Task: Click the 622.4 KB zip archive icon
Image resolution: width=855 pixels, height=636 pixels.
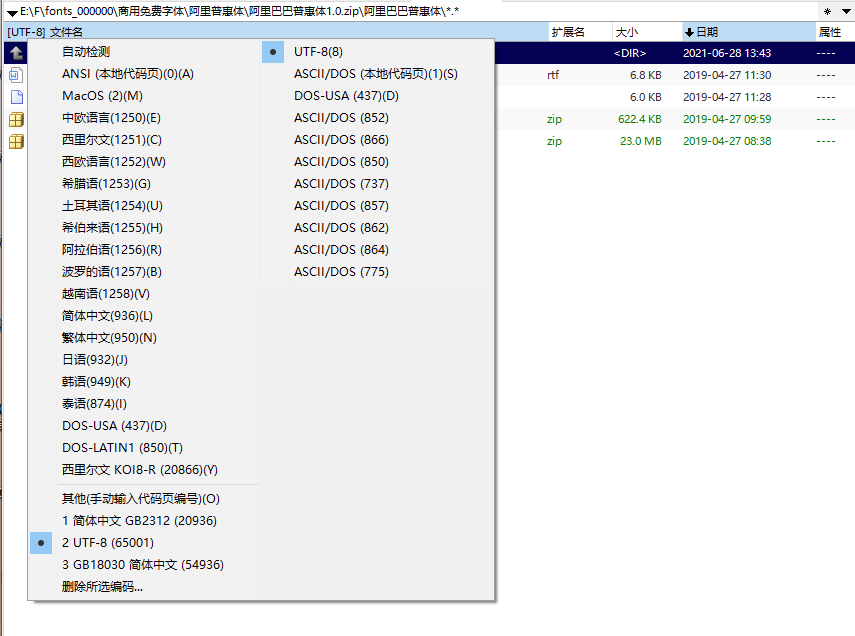Action: pyautogui.click(x=16, y=119)
